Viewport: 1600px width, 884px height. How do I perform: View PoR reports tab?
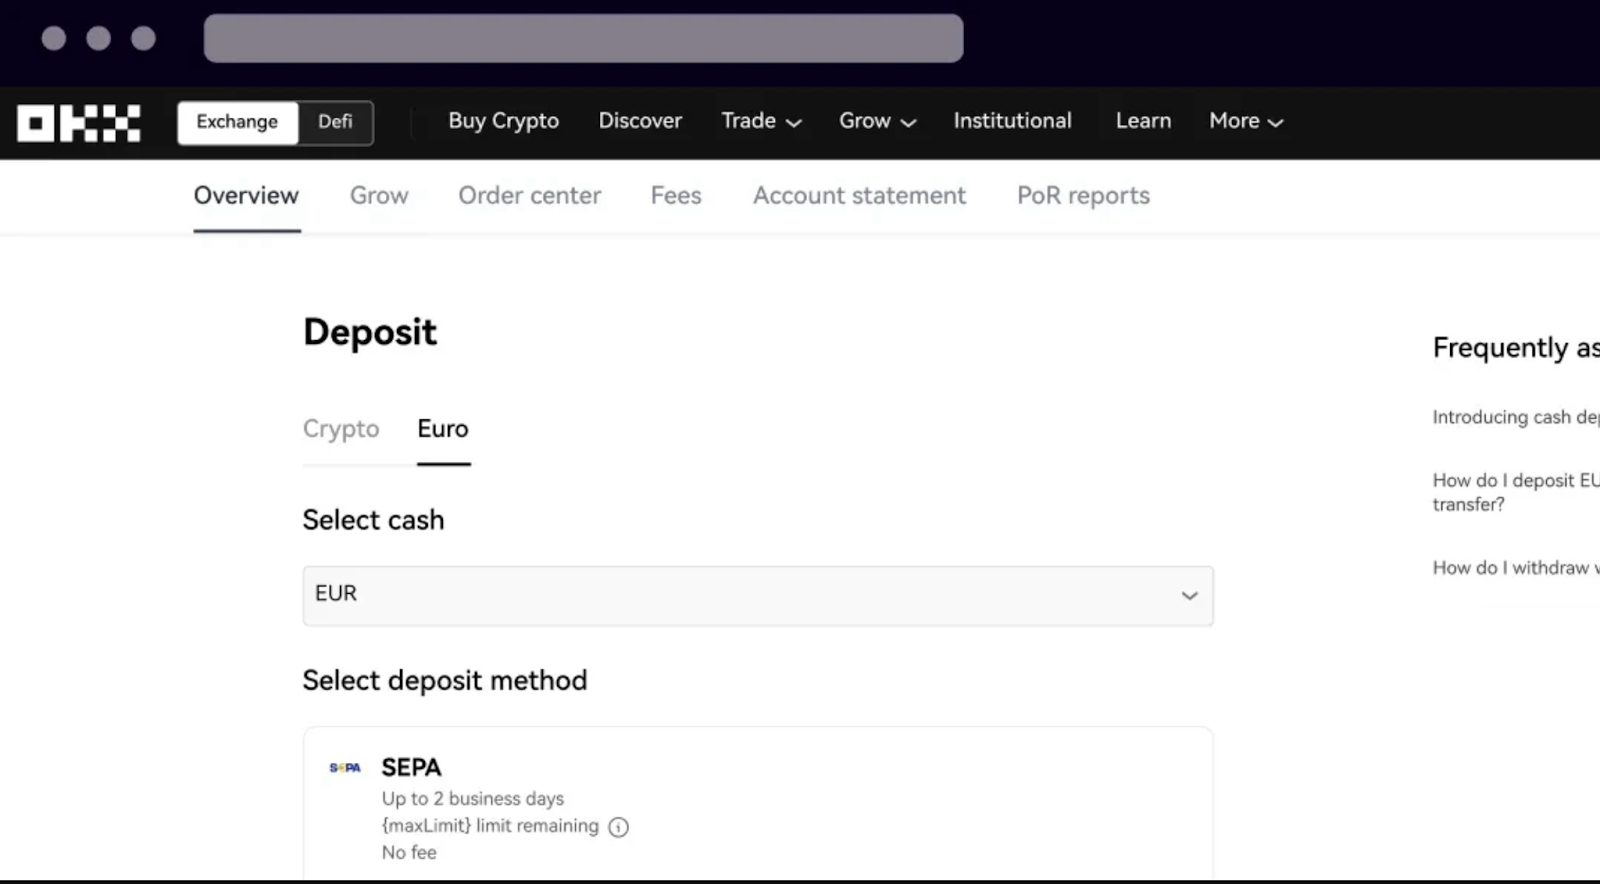pyautogui.click(x=1083, y=196)
